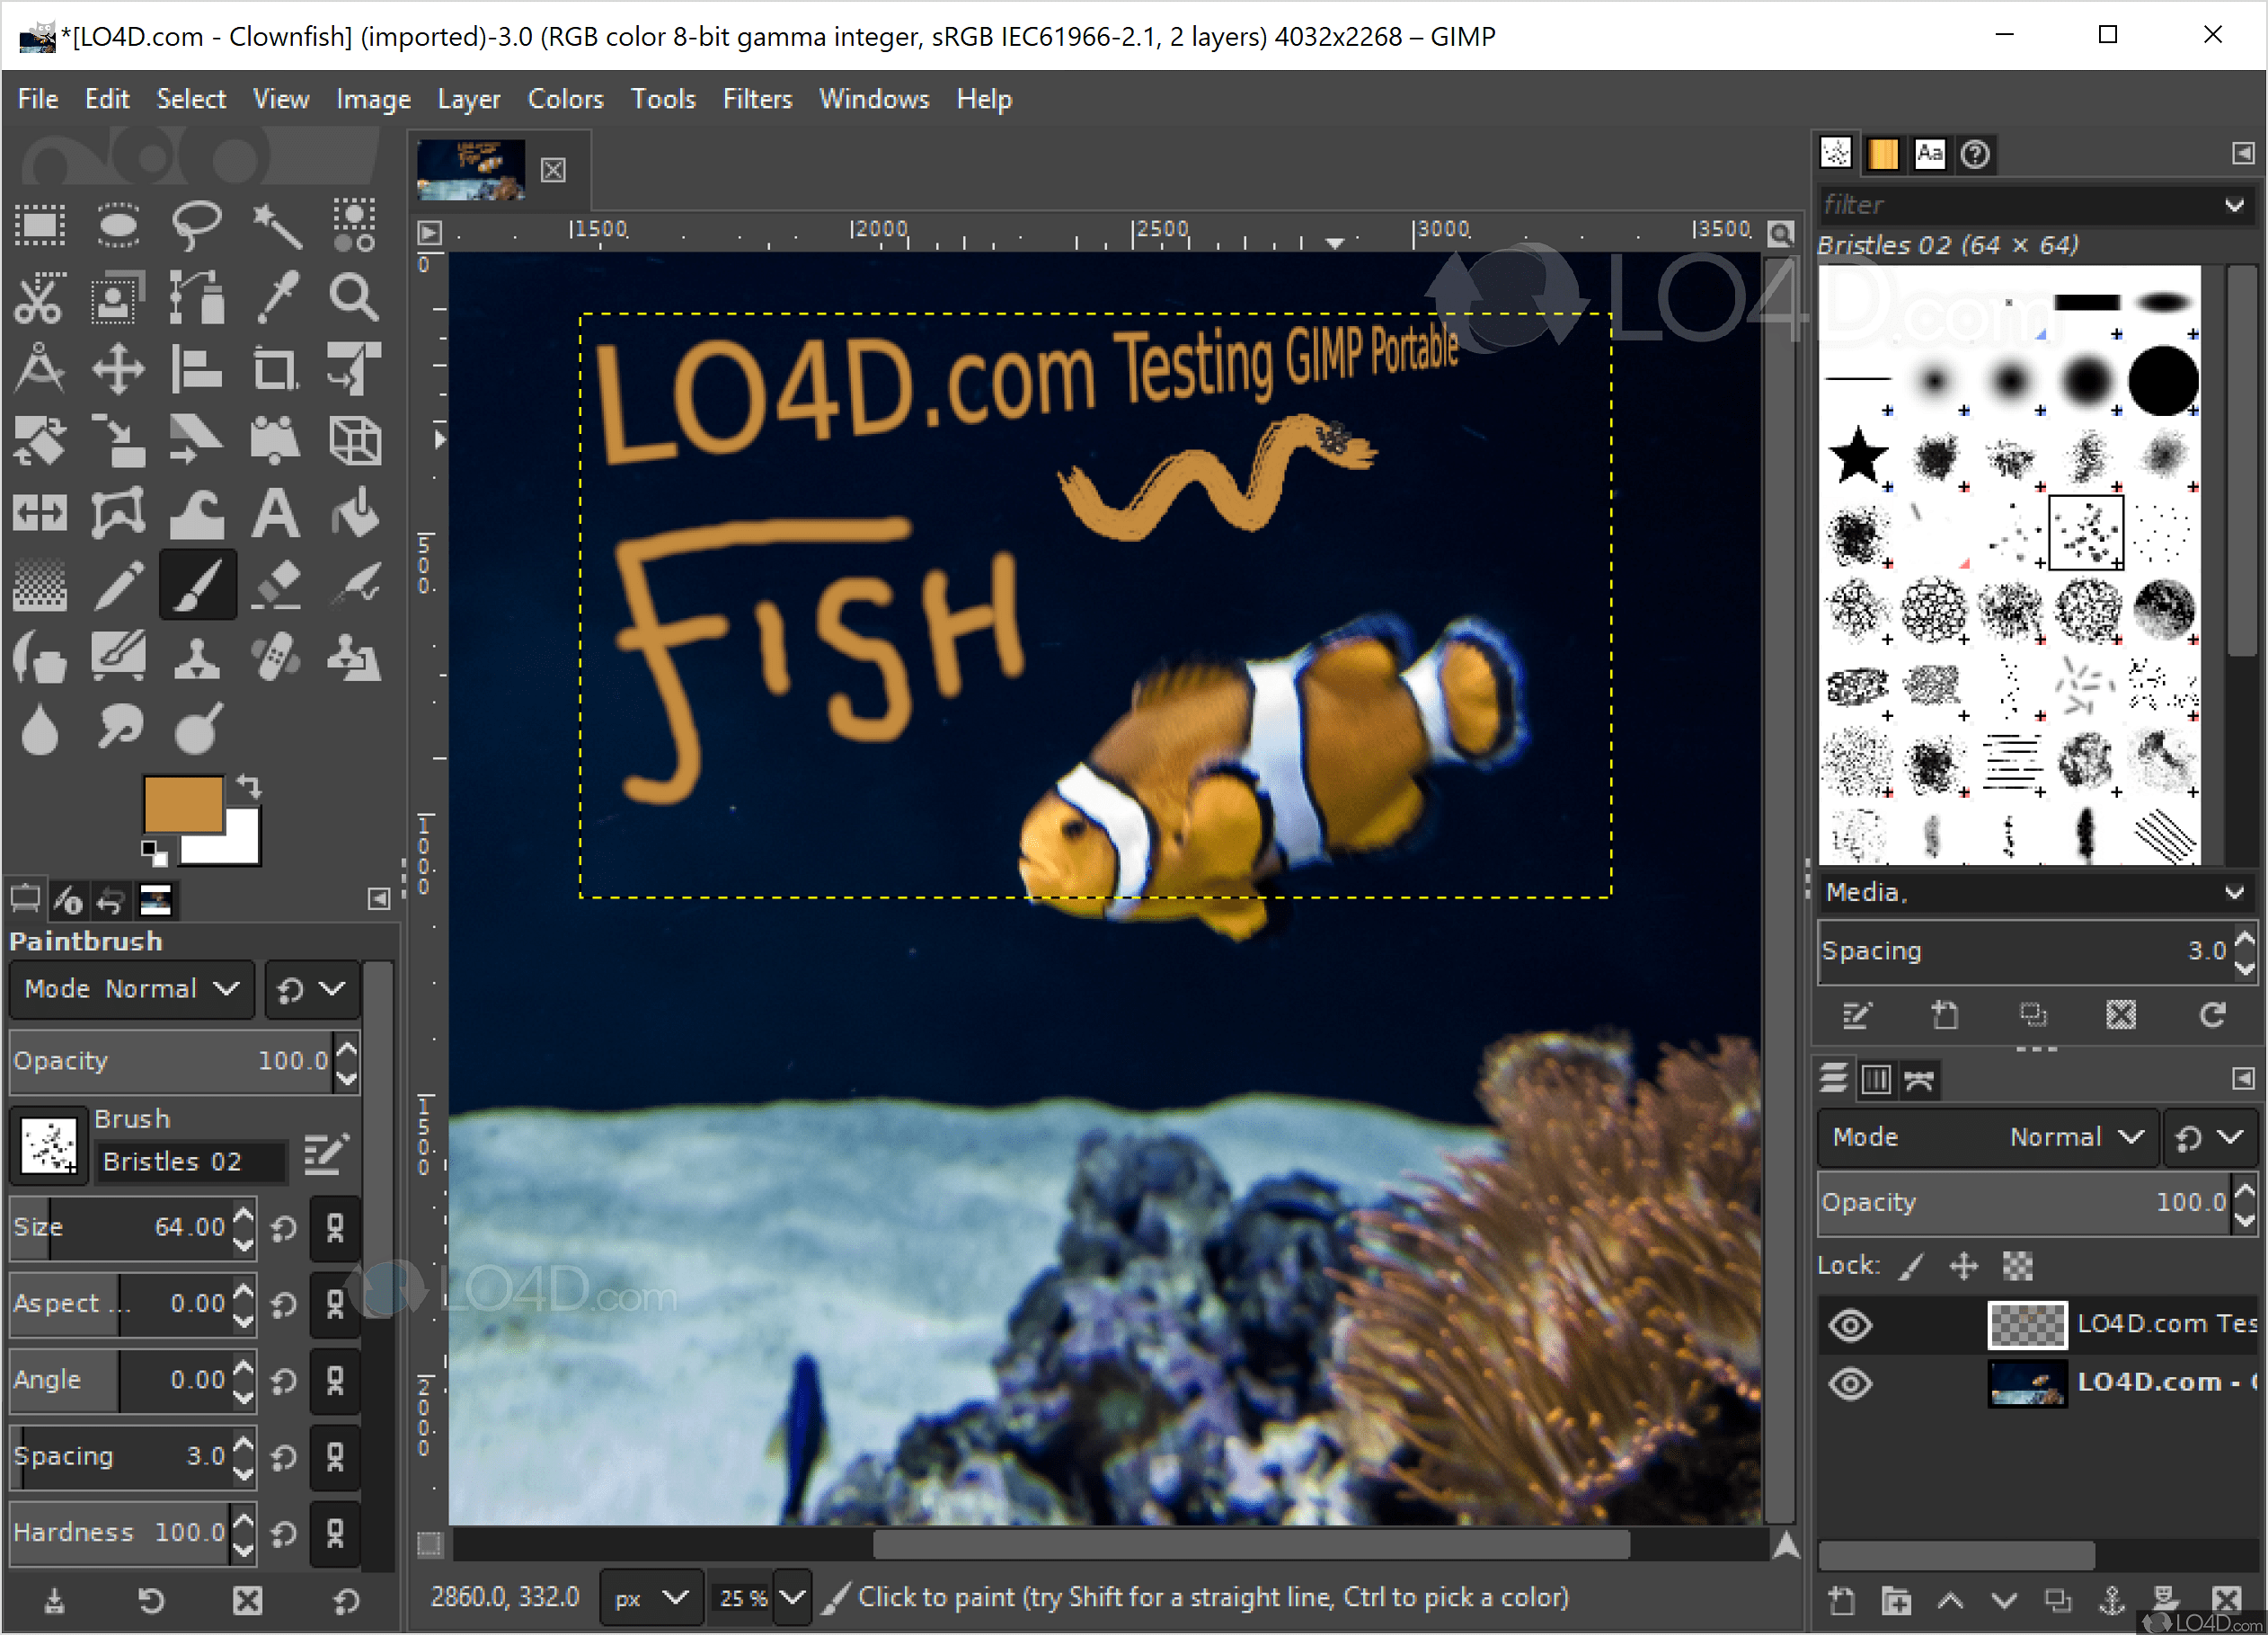Create a new layer button
Screen dimensions: 2268x1635
[x=1841, y=1602]
